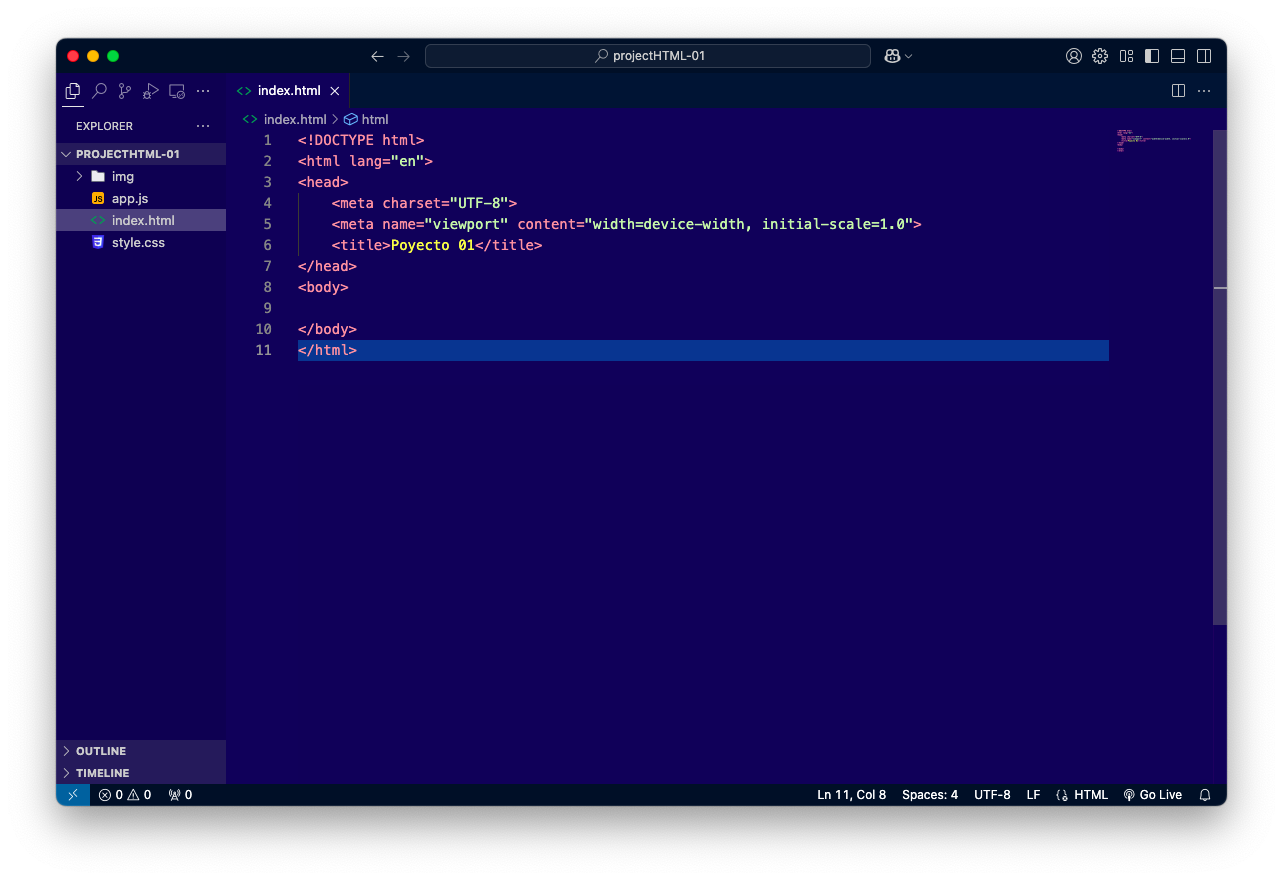
Task: Open remote window button in status bar
Action: click(73, 795)
